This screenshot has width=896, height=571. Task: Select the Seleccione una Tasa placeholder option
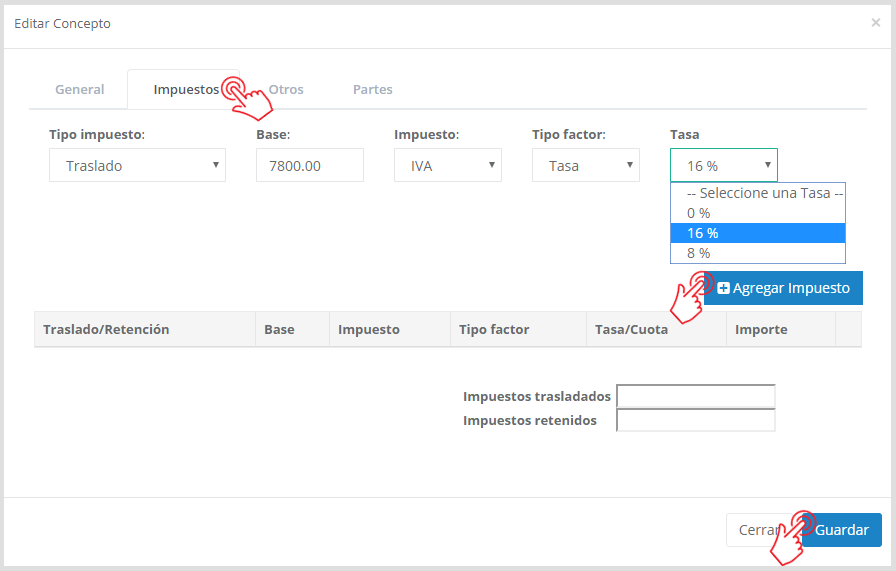click(x=758, y=193)
